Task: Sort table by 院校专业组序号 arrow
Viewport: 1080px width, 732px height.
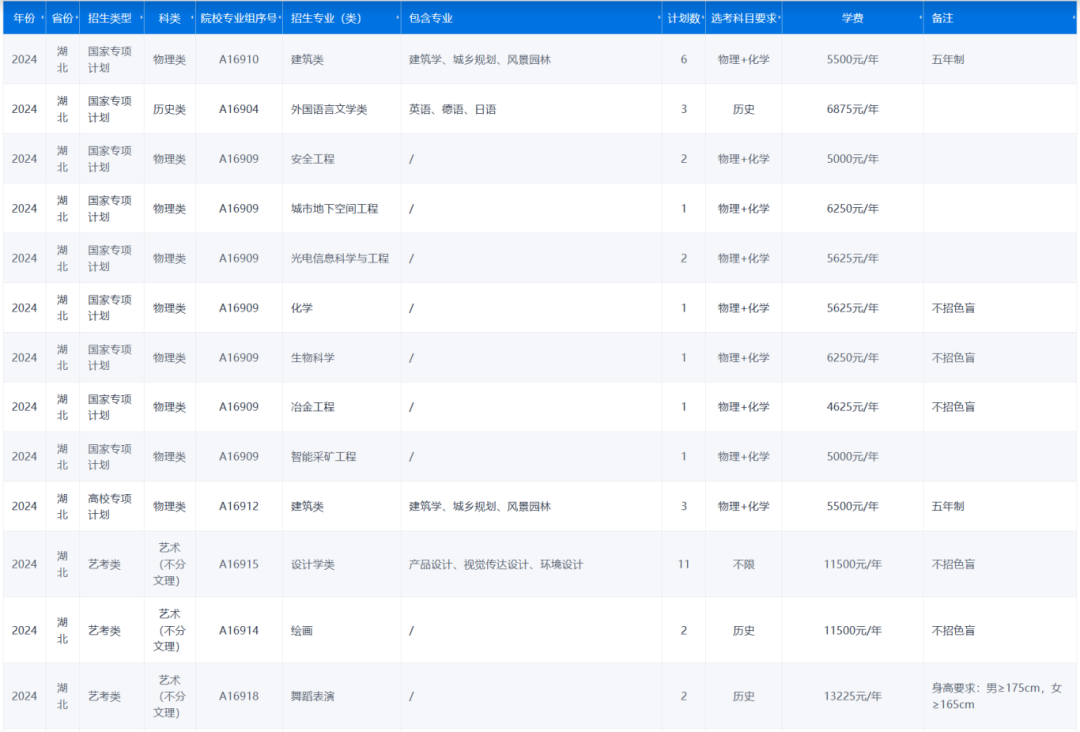Action: pyautogui.click(x=280, y=18)
